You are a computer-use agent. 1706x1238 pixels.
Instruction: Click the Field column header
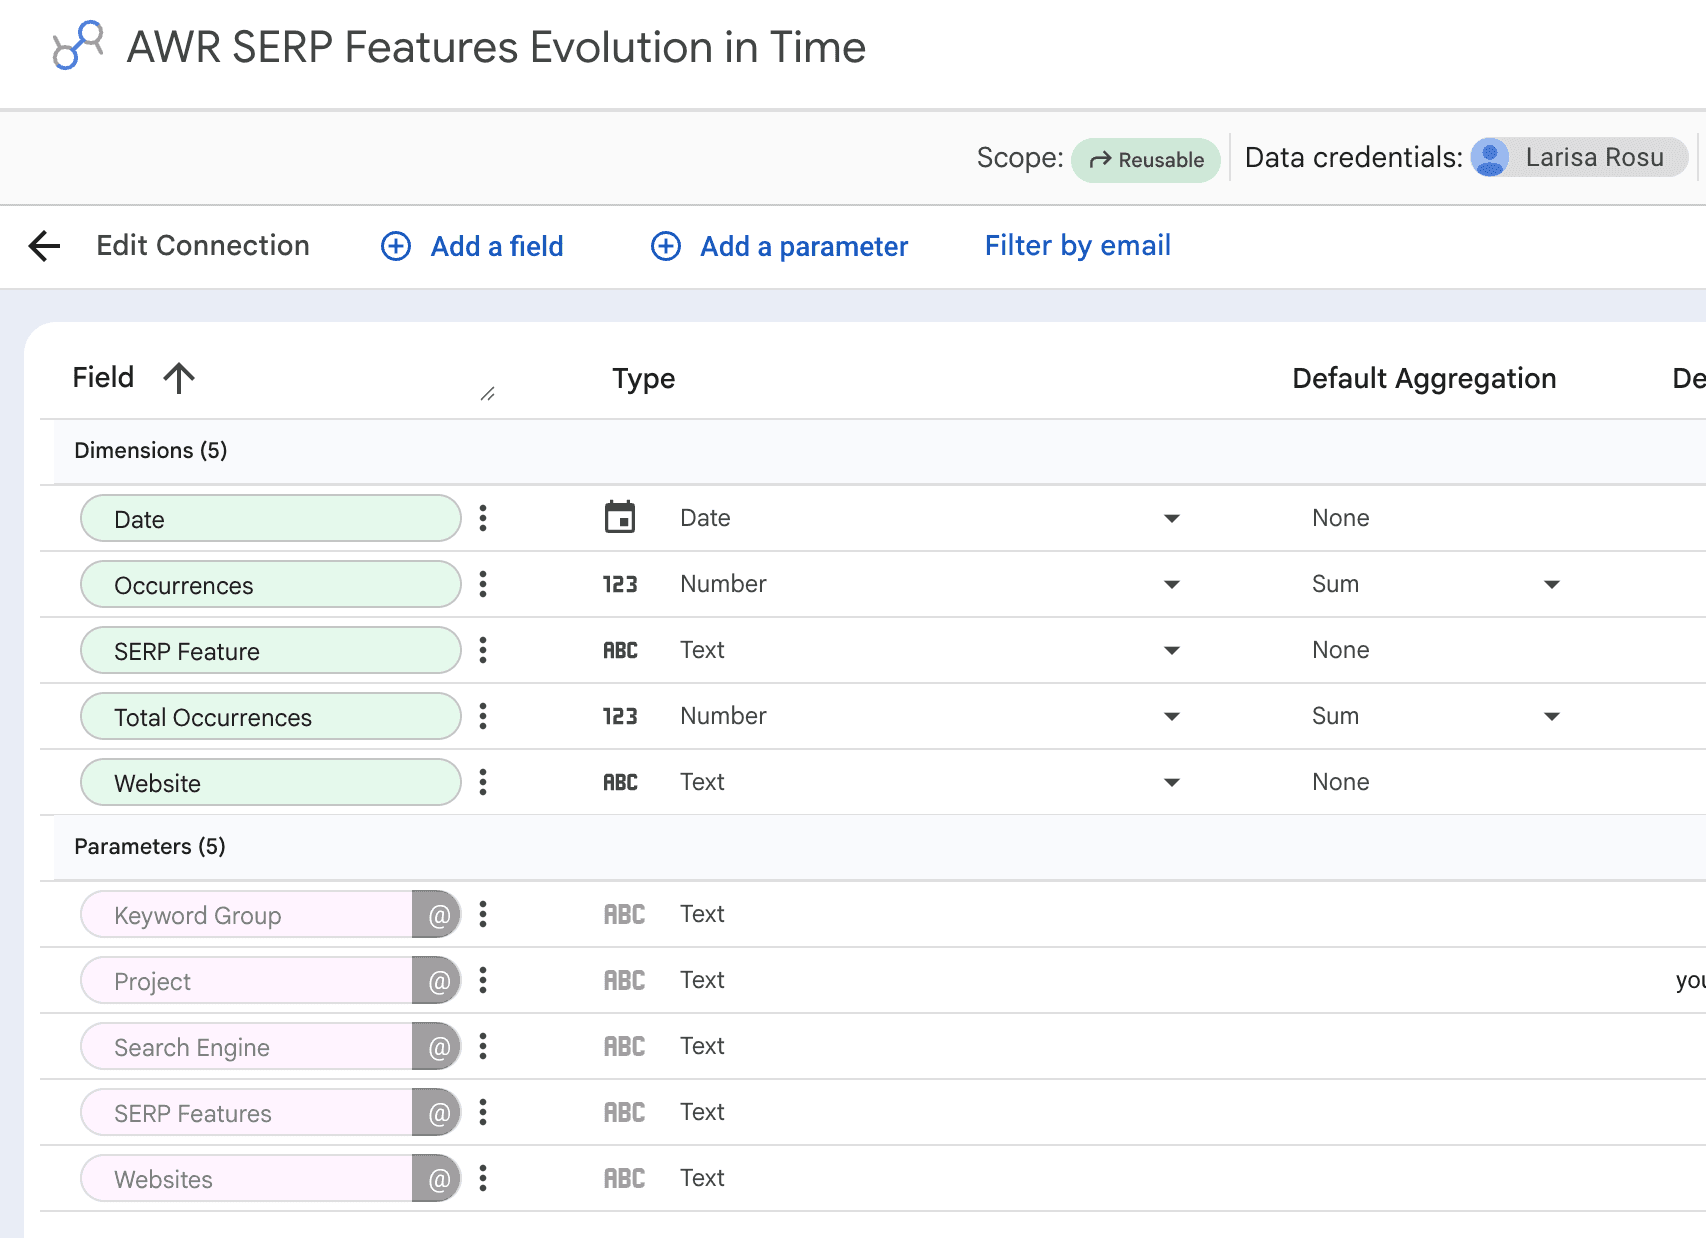tap(103, 378)
